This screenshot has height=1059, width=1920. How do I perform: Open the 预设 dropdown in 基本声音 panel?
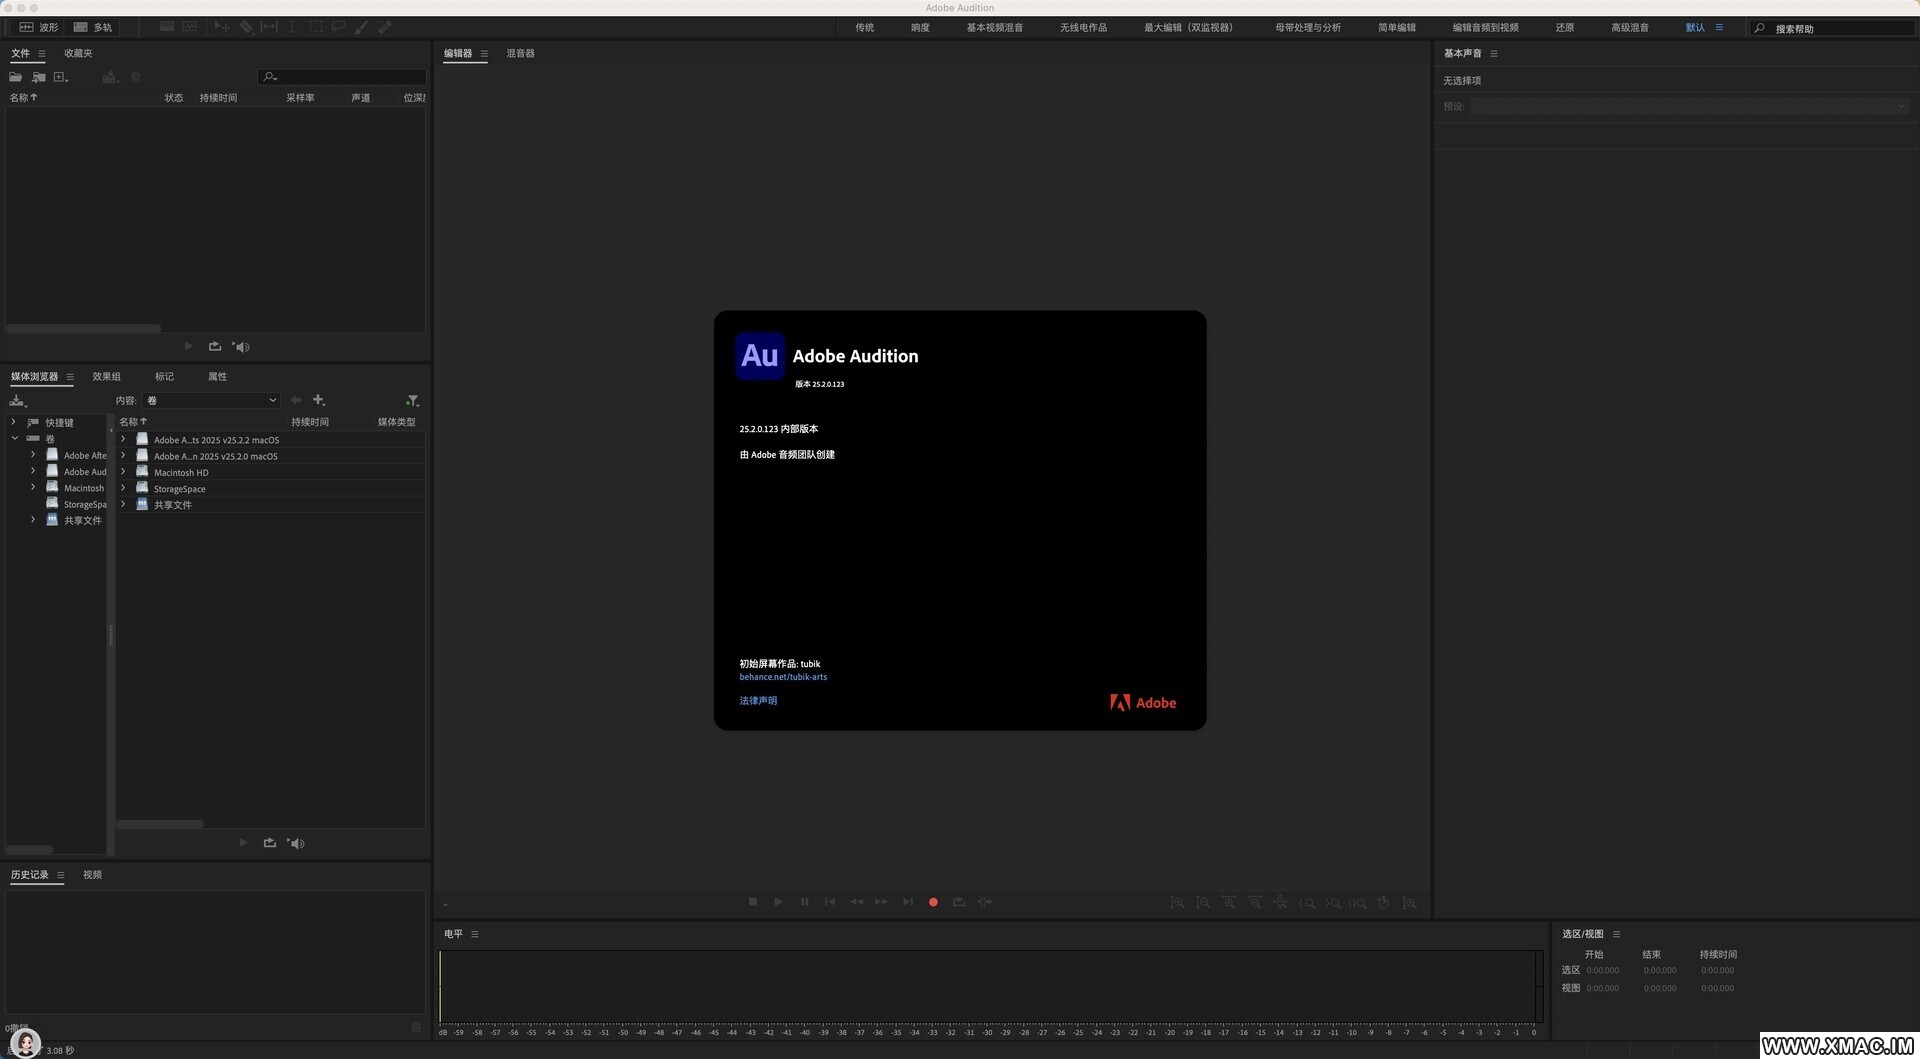click(x=1689, y=106)
